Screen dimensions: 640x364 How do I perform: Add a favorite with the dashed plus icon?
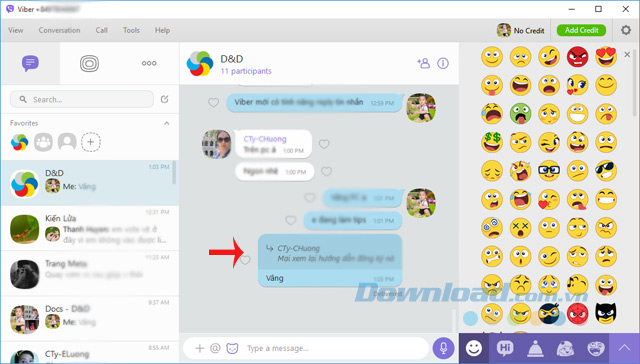91,142
